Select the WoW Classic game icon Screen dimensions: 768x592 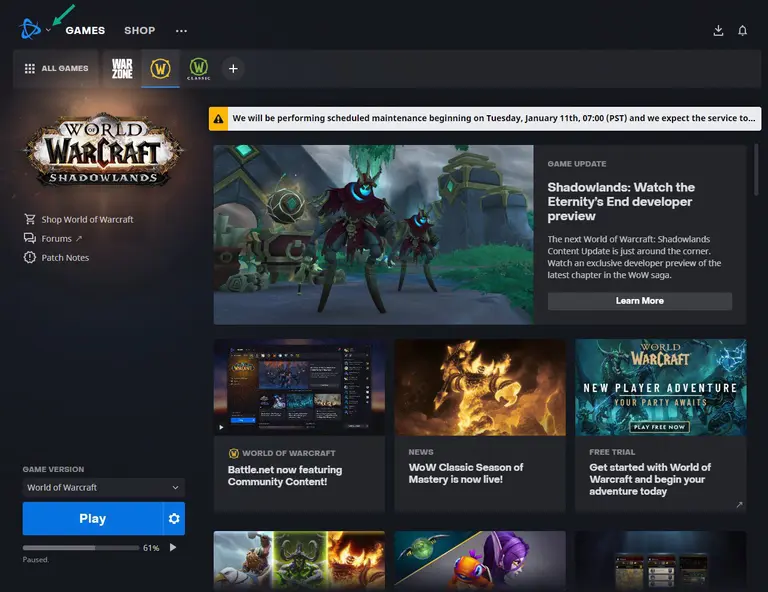[x=198, y=69]
